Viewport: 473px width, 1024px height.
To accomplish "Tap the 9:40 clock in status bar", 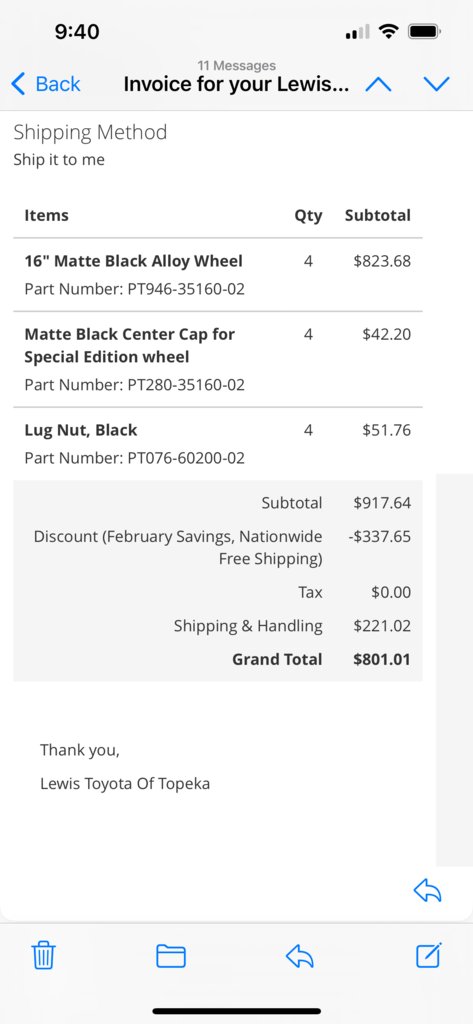I will (x=77, y=31).
